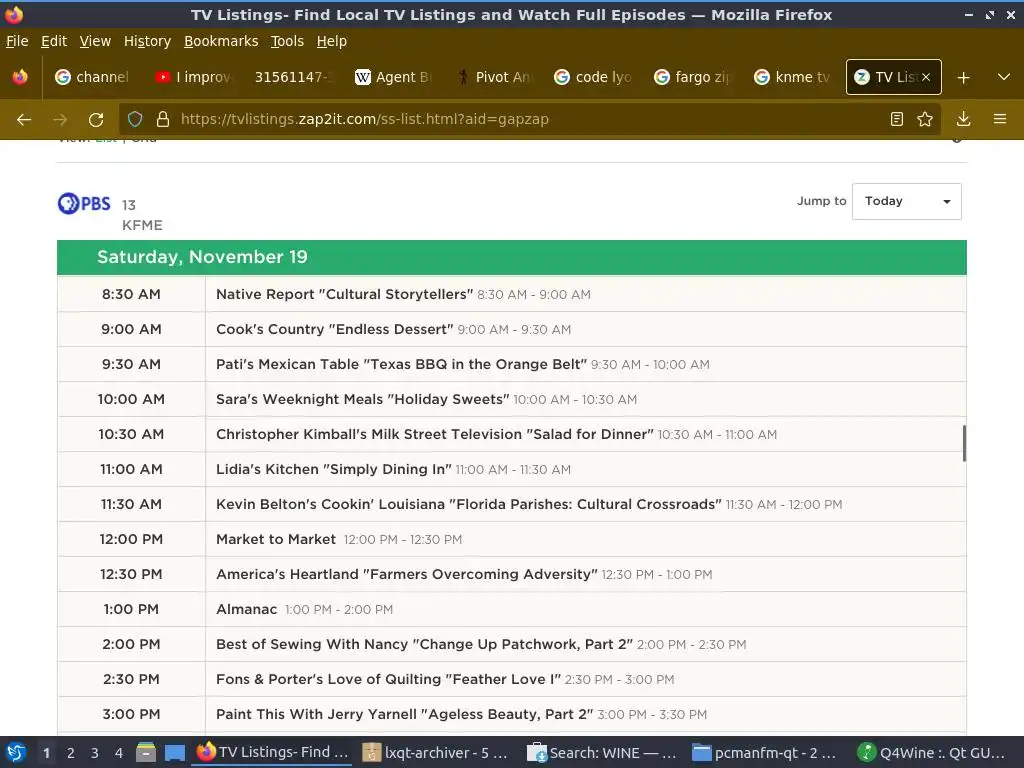Open Sara's Weeknight Meals Holiday Sweets

point(362,400)
